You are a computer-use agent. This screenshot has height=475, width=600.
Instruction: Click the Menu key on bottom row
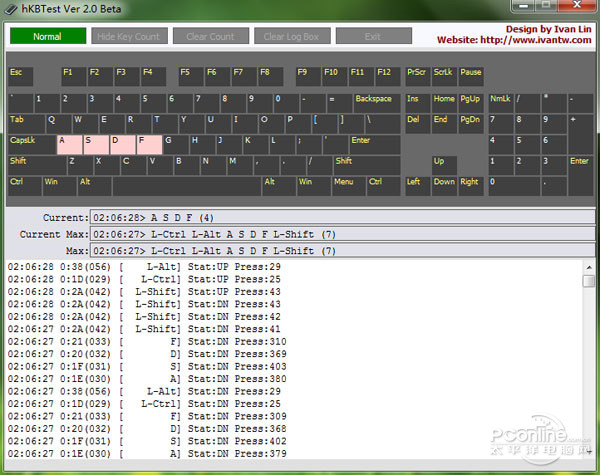[347, 186]
